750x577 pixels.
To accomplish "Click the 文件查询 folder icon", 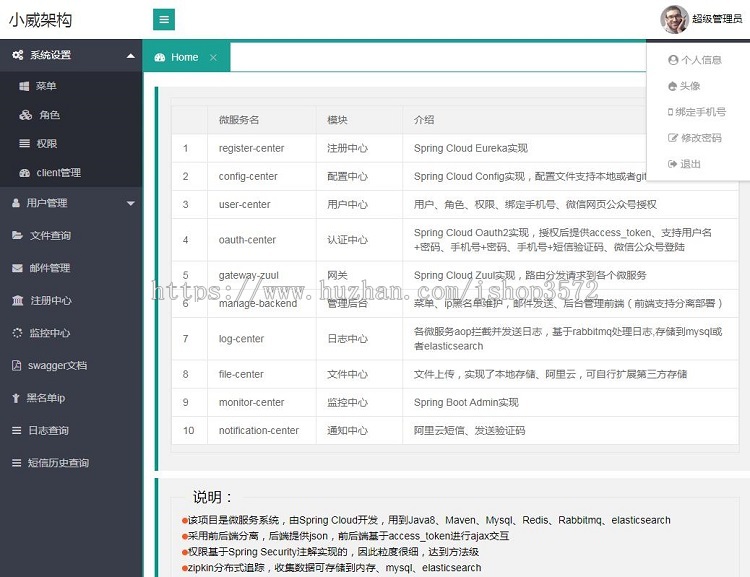I will [17, 235].
